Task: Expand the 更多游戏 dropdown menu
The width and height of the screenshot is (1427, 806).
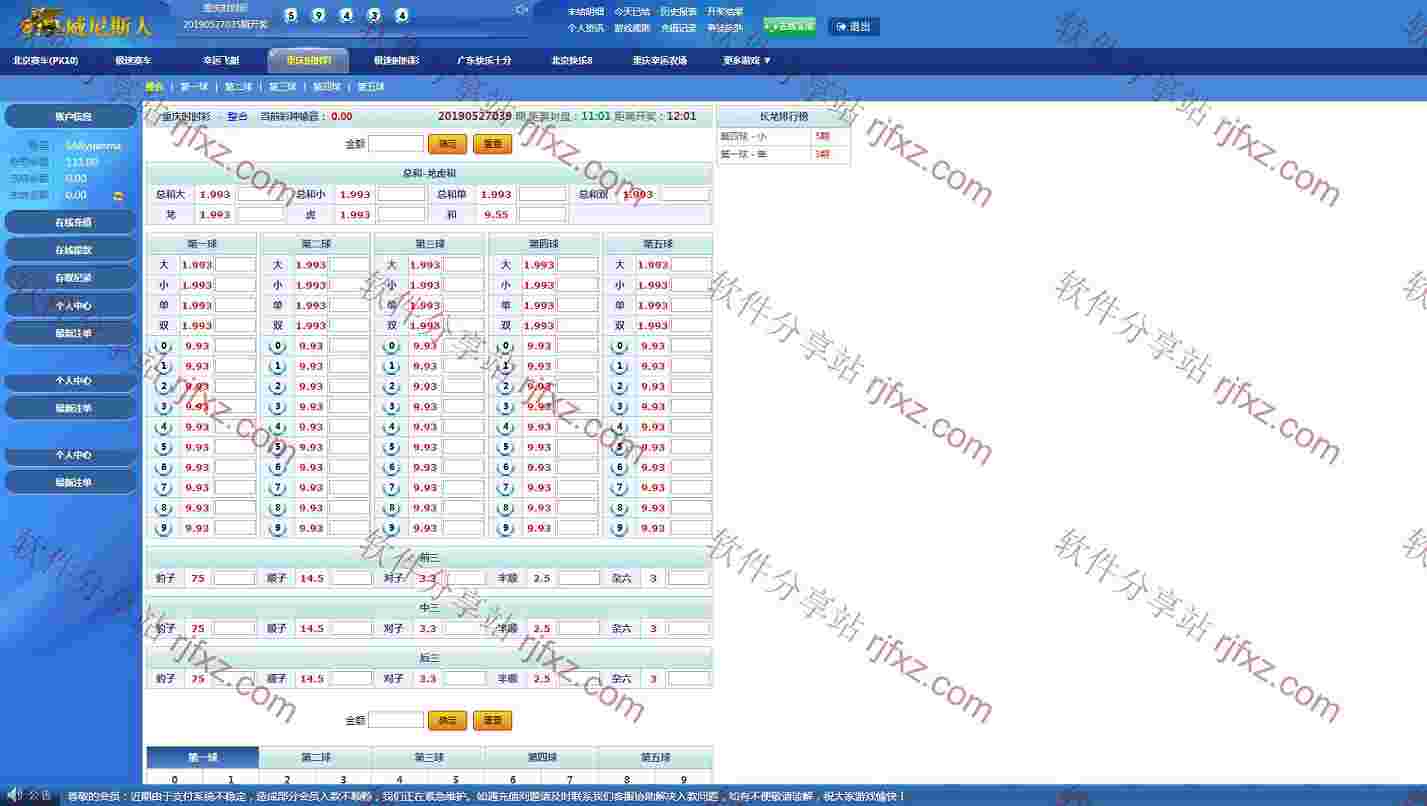Action: (x=747, y=60)
